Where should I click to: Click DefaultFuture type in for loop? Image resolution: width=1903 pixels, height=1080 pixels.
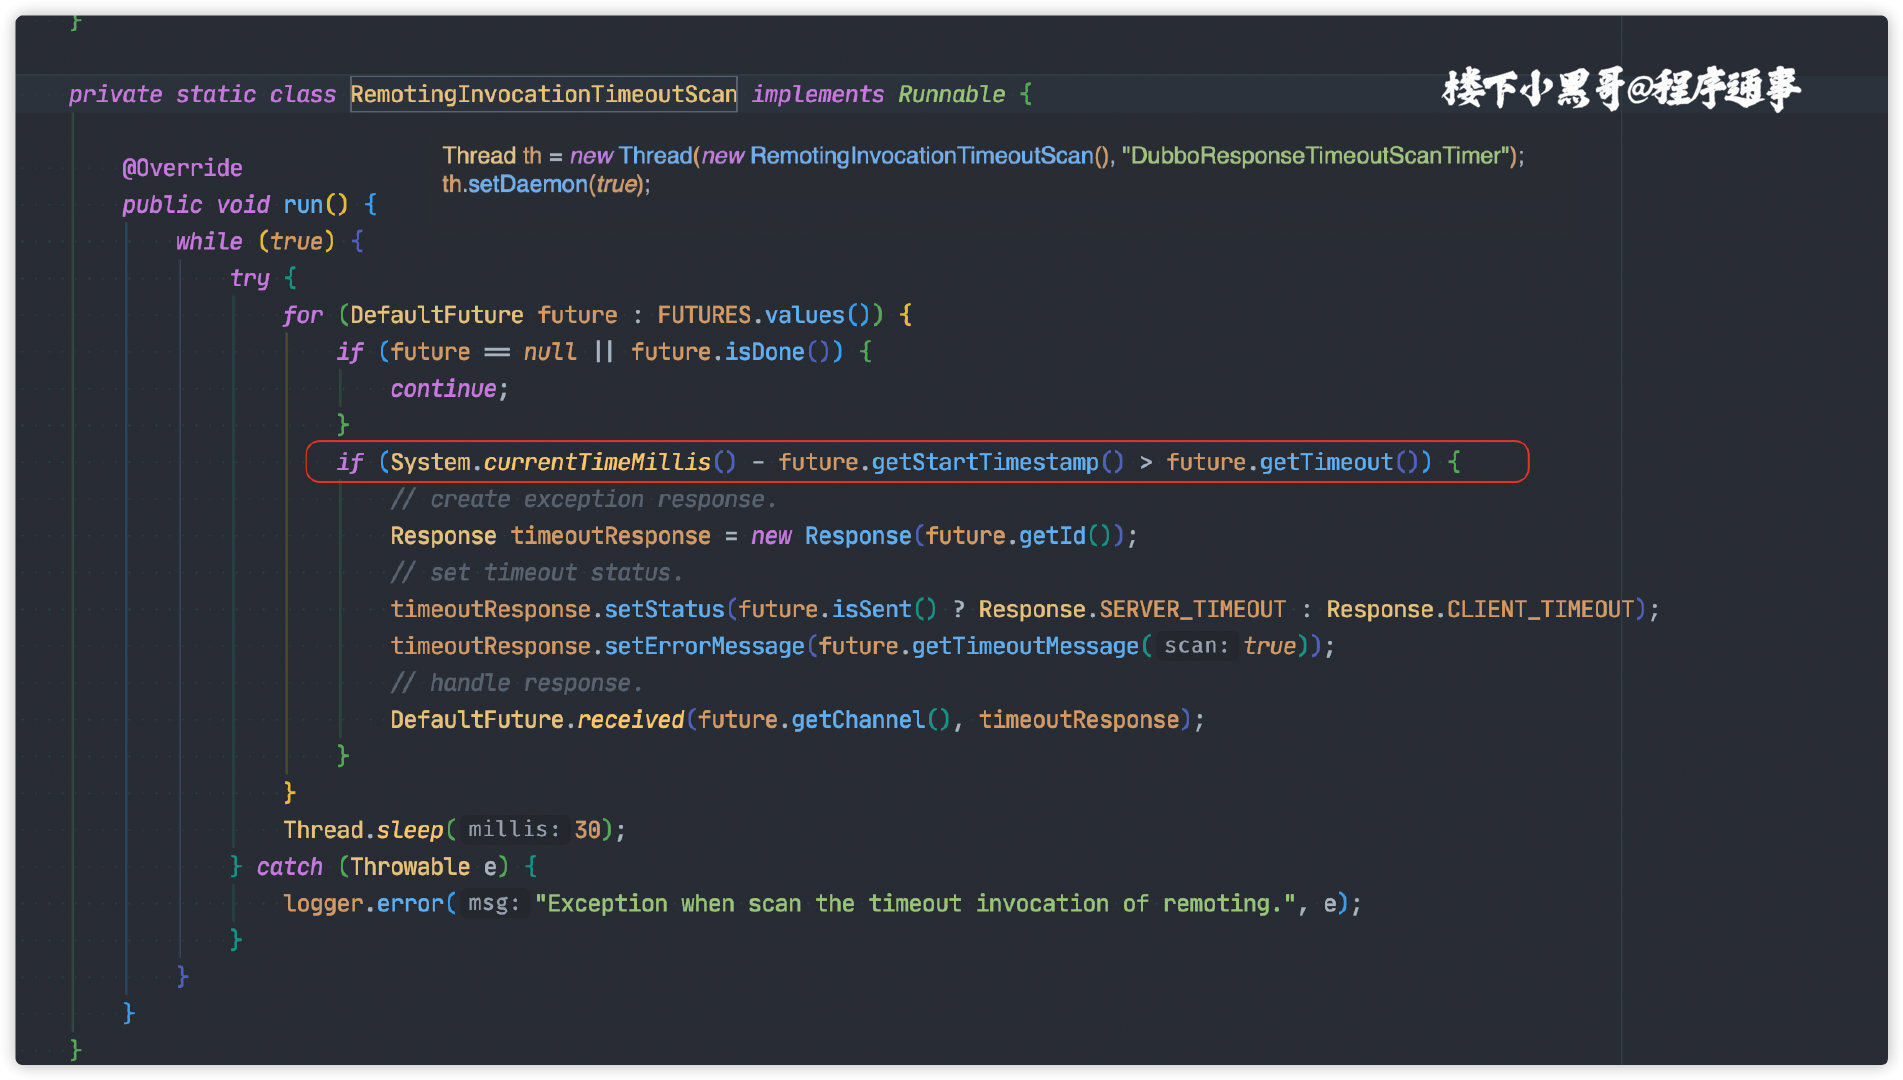(x=437, y=315)
